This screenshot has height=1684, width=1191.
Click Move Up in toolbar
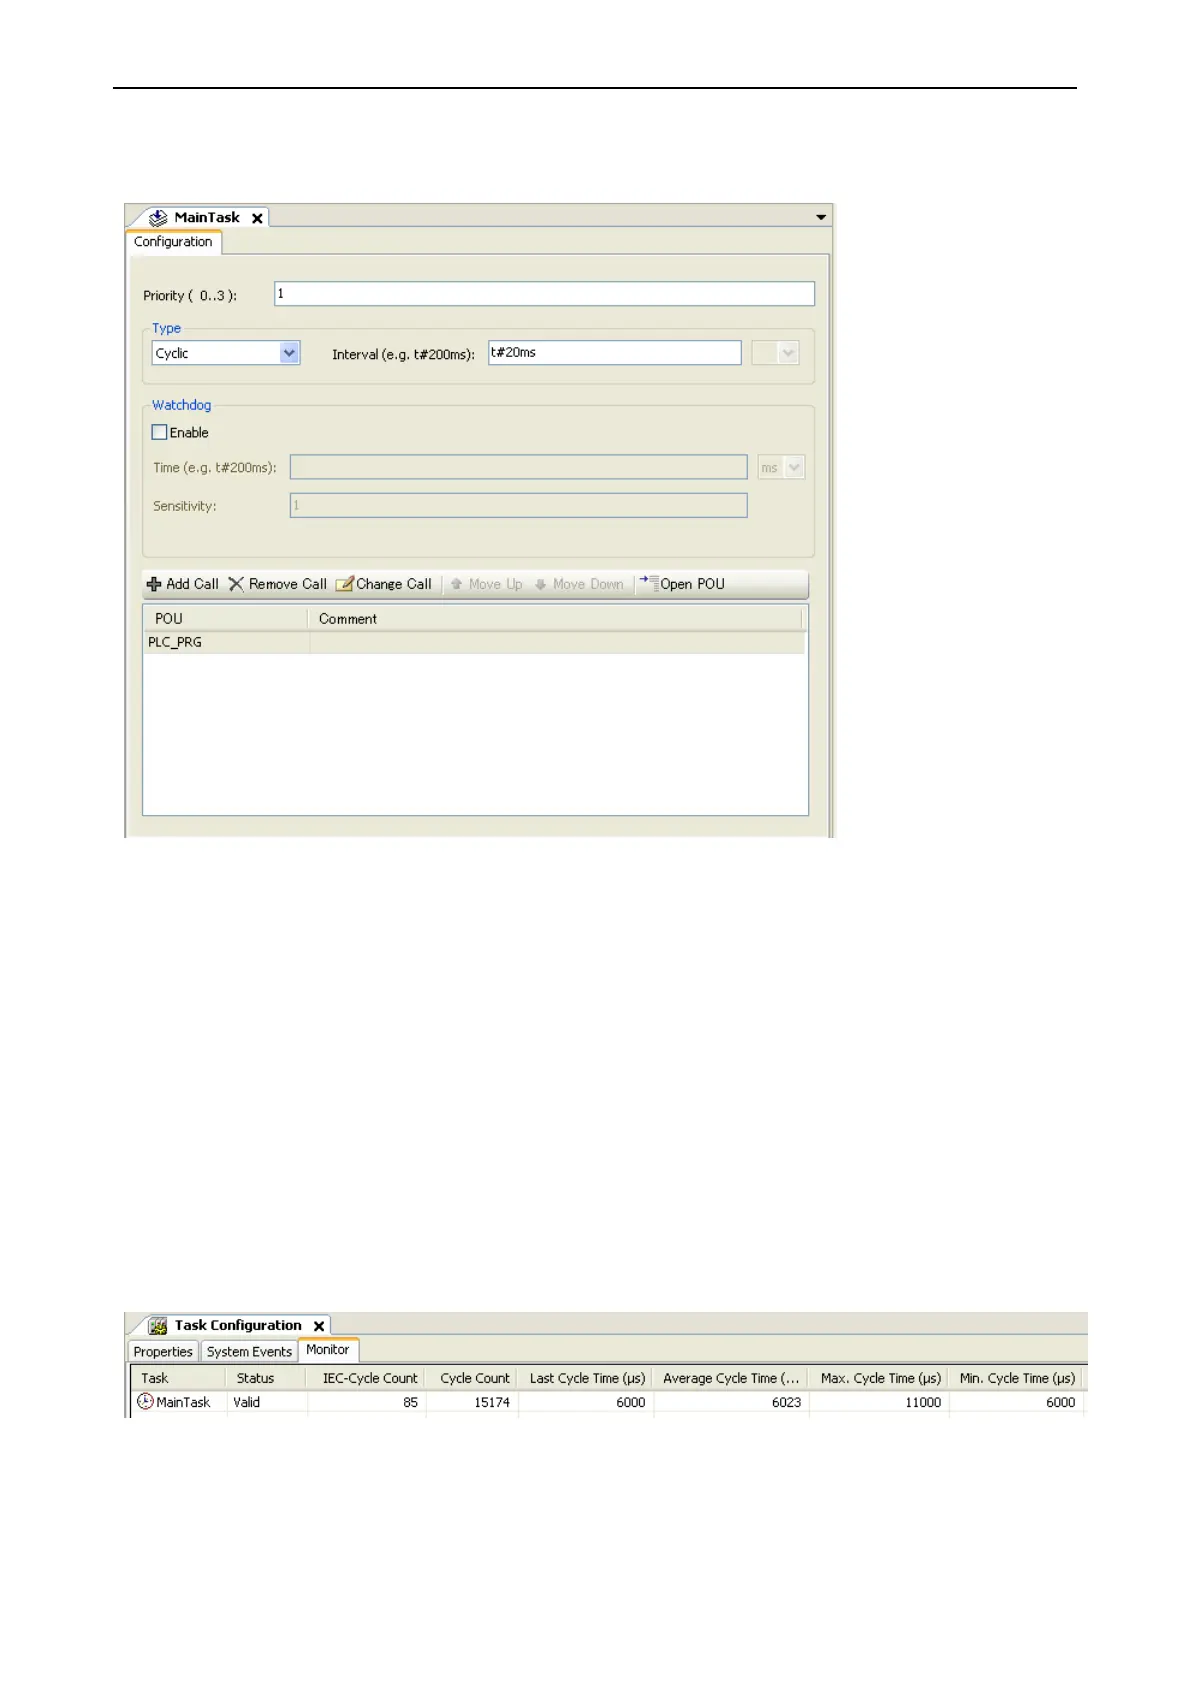(487, 584)
